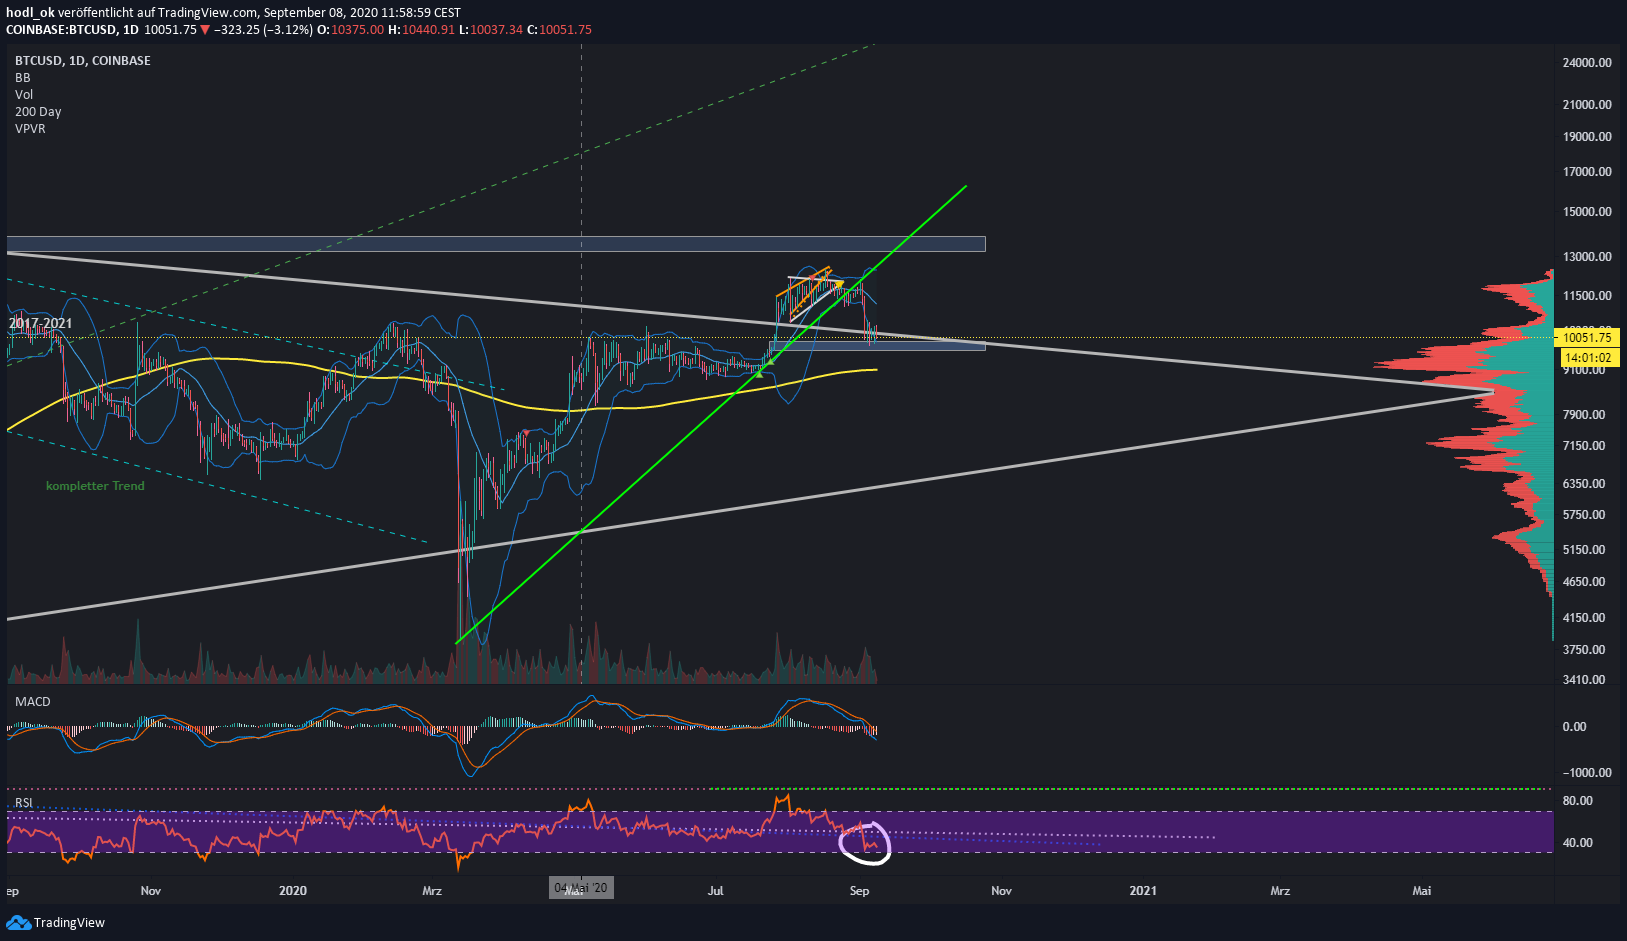Click the 15000.00 price axis label
The width and height of the screenshot is (1627, 941).
point(1587,212)
